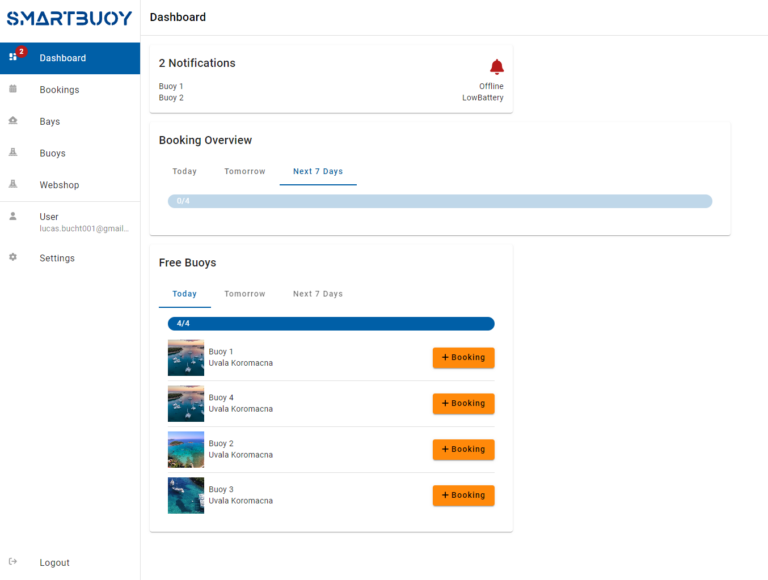
Task: Add a booking for Buoy 1
Action: 463,358
